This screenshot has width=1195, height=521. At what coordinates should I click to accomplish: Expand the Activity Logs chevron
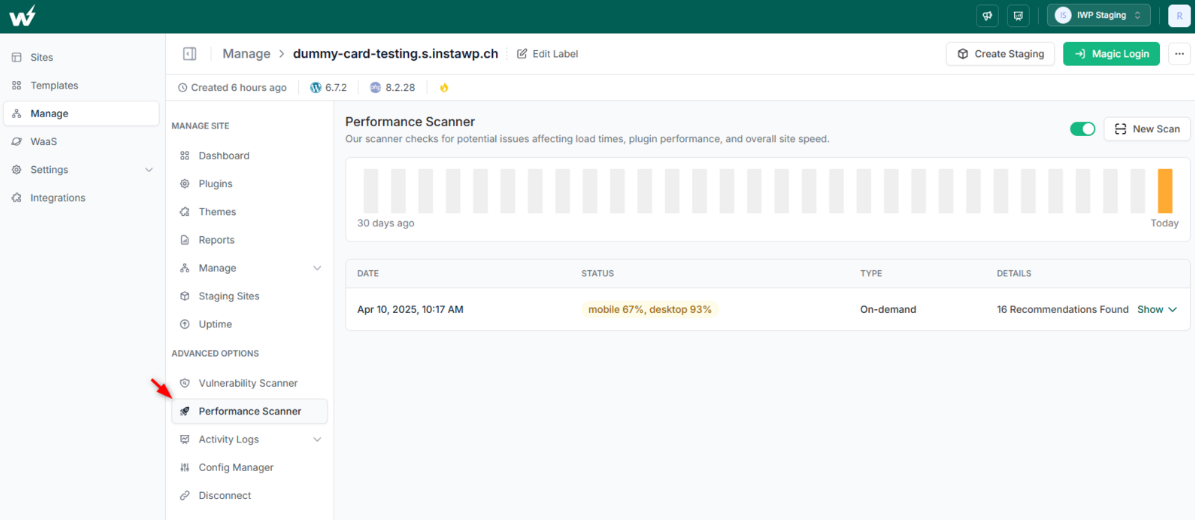317,439
